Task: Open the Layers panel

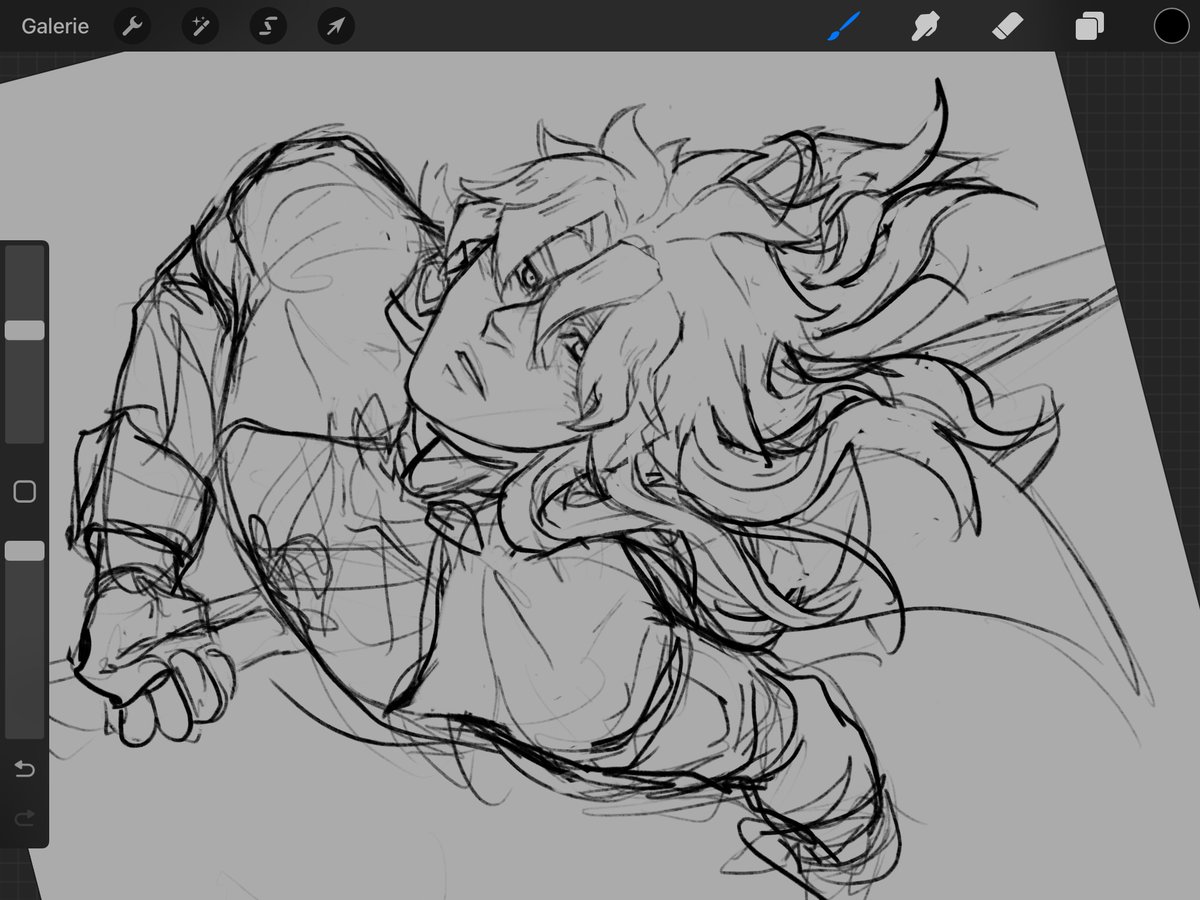Action: pyautogui.click(x=1089, y=27)
